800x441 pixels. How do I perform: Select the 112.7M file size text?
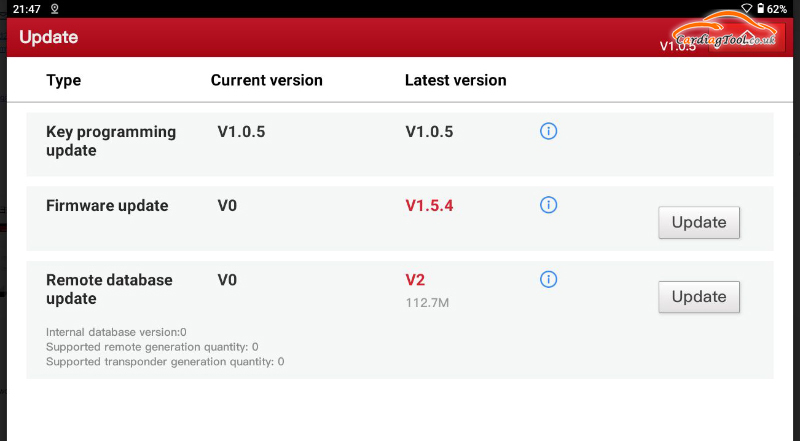427,303
